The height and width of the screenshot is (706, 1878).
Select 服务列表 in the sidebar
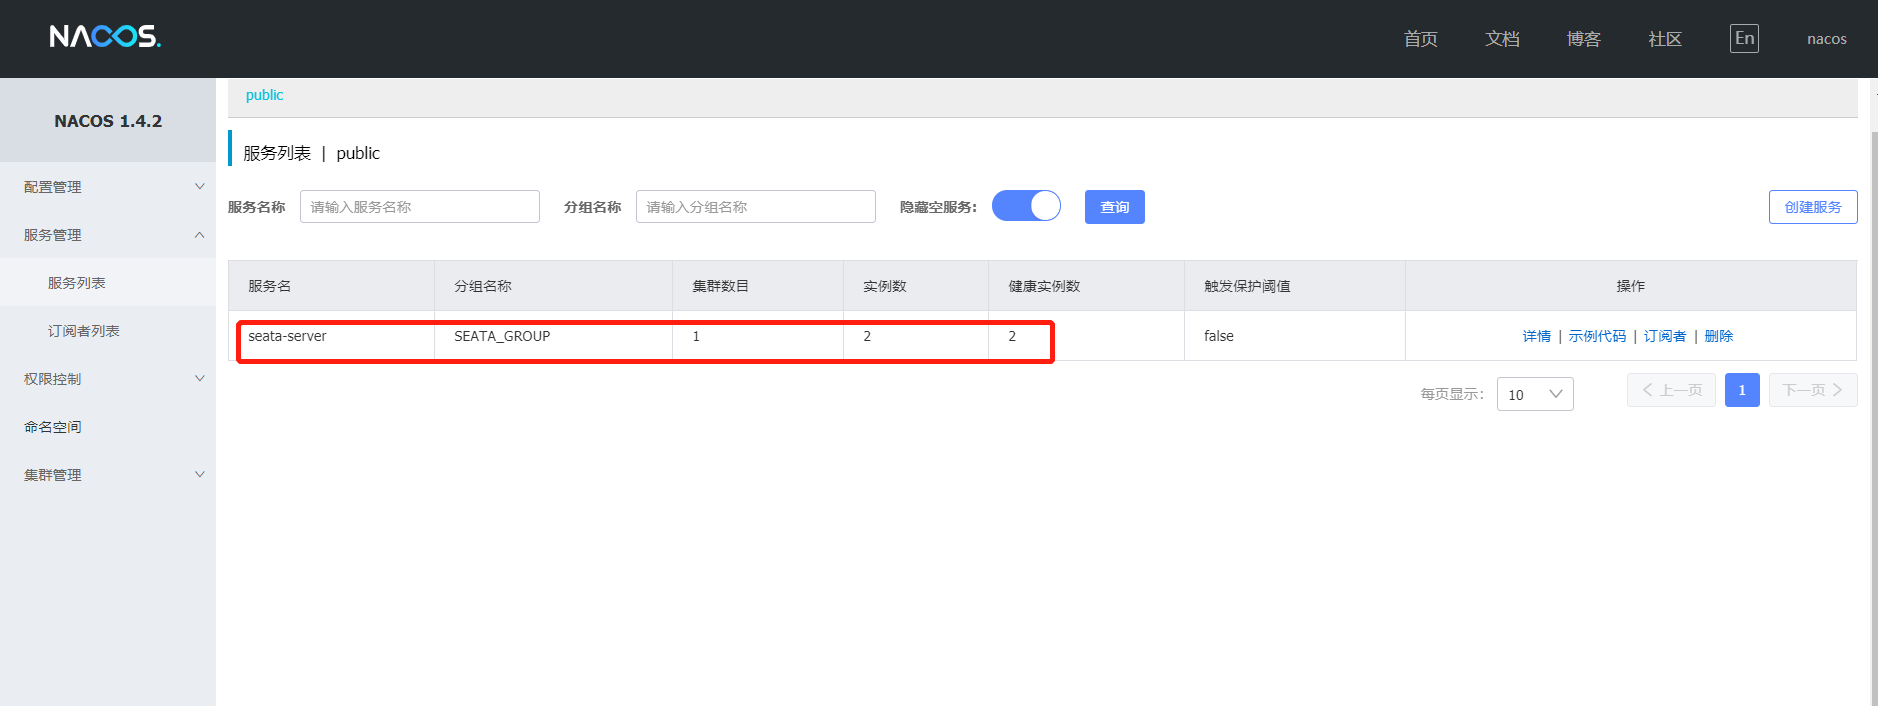[x=108, y=283]
